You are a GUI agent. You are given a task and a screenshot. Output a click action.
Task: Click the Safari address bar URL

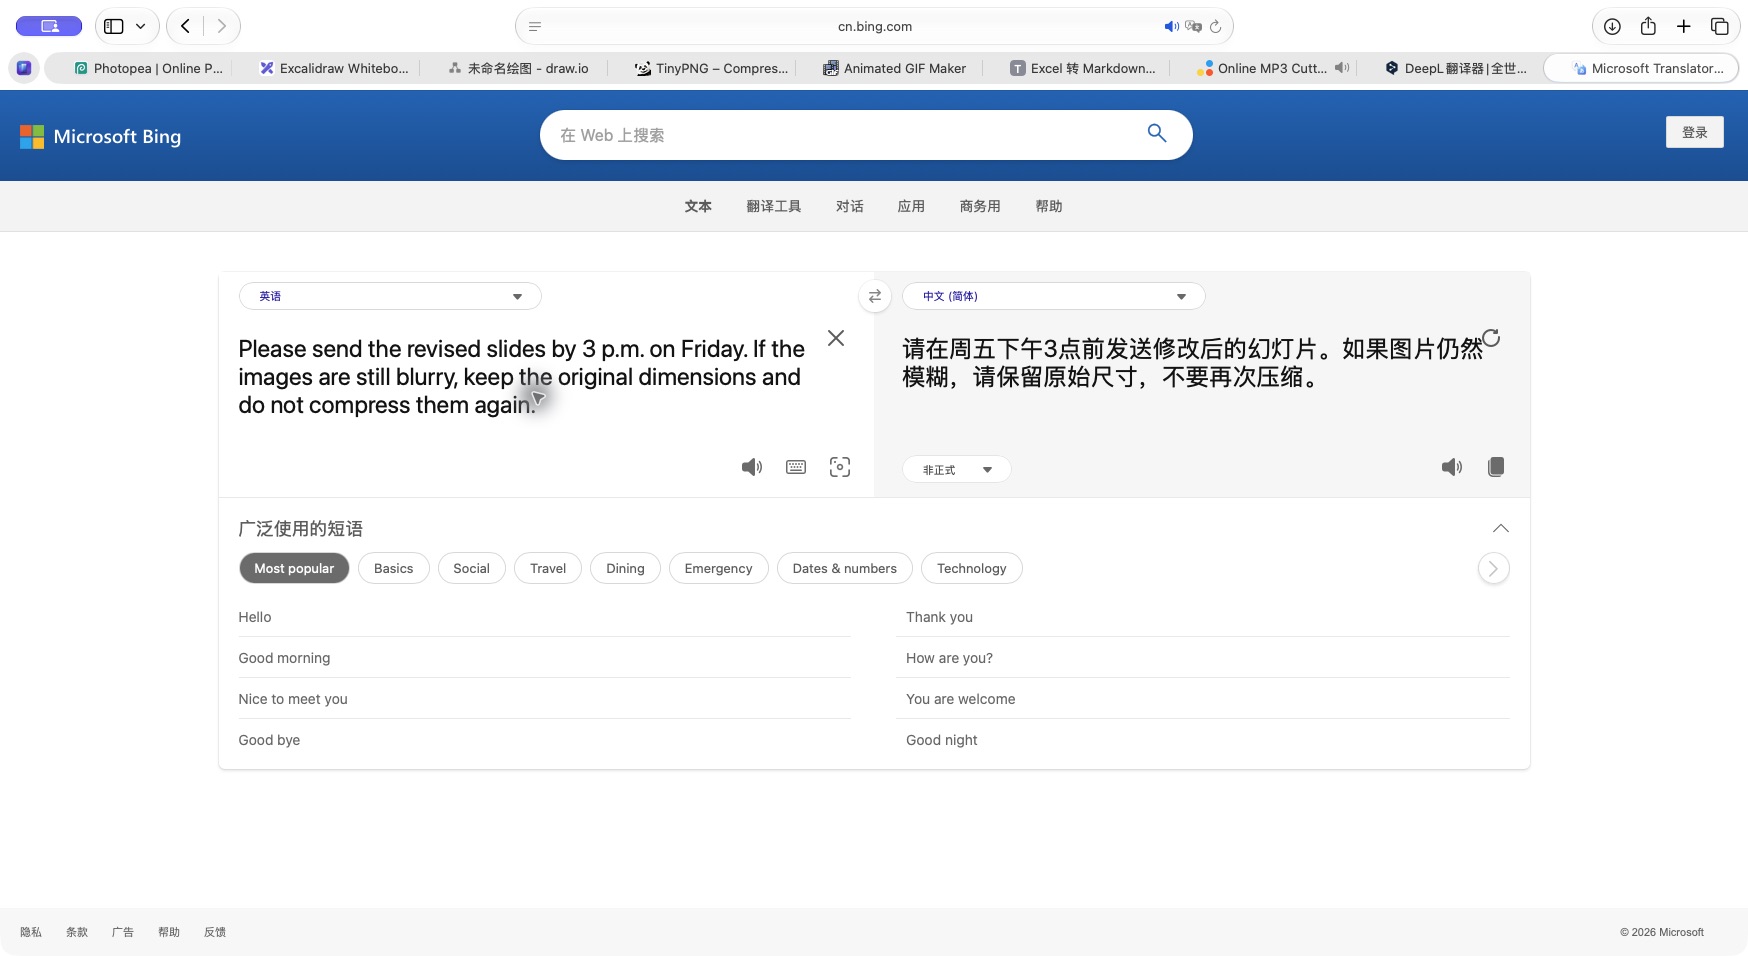click(x=875, y=27)
